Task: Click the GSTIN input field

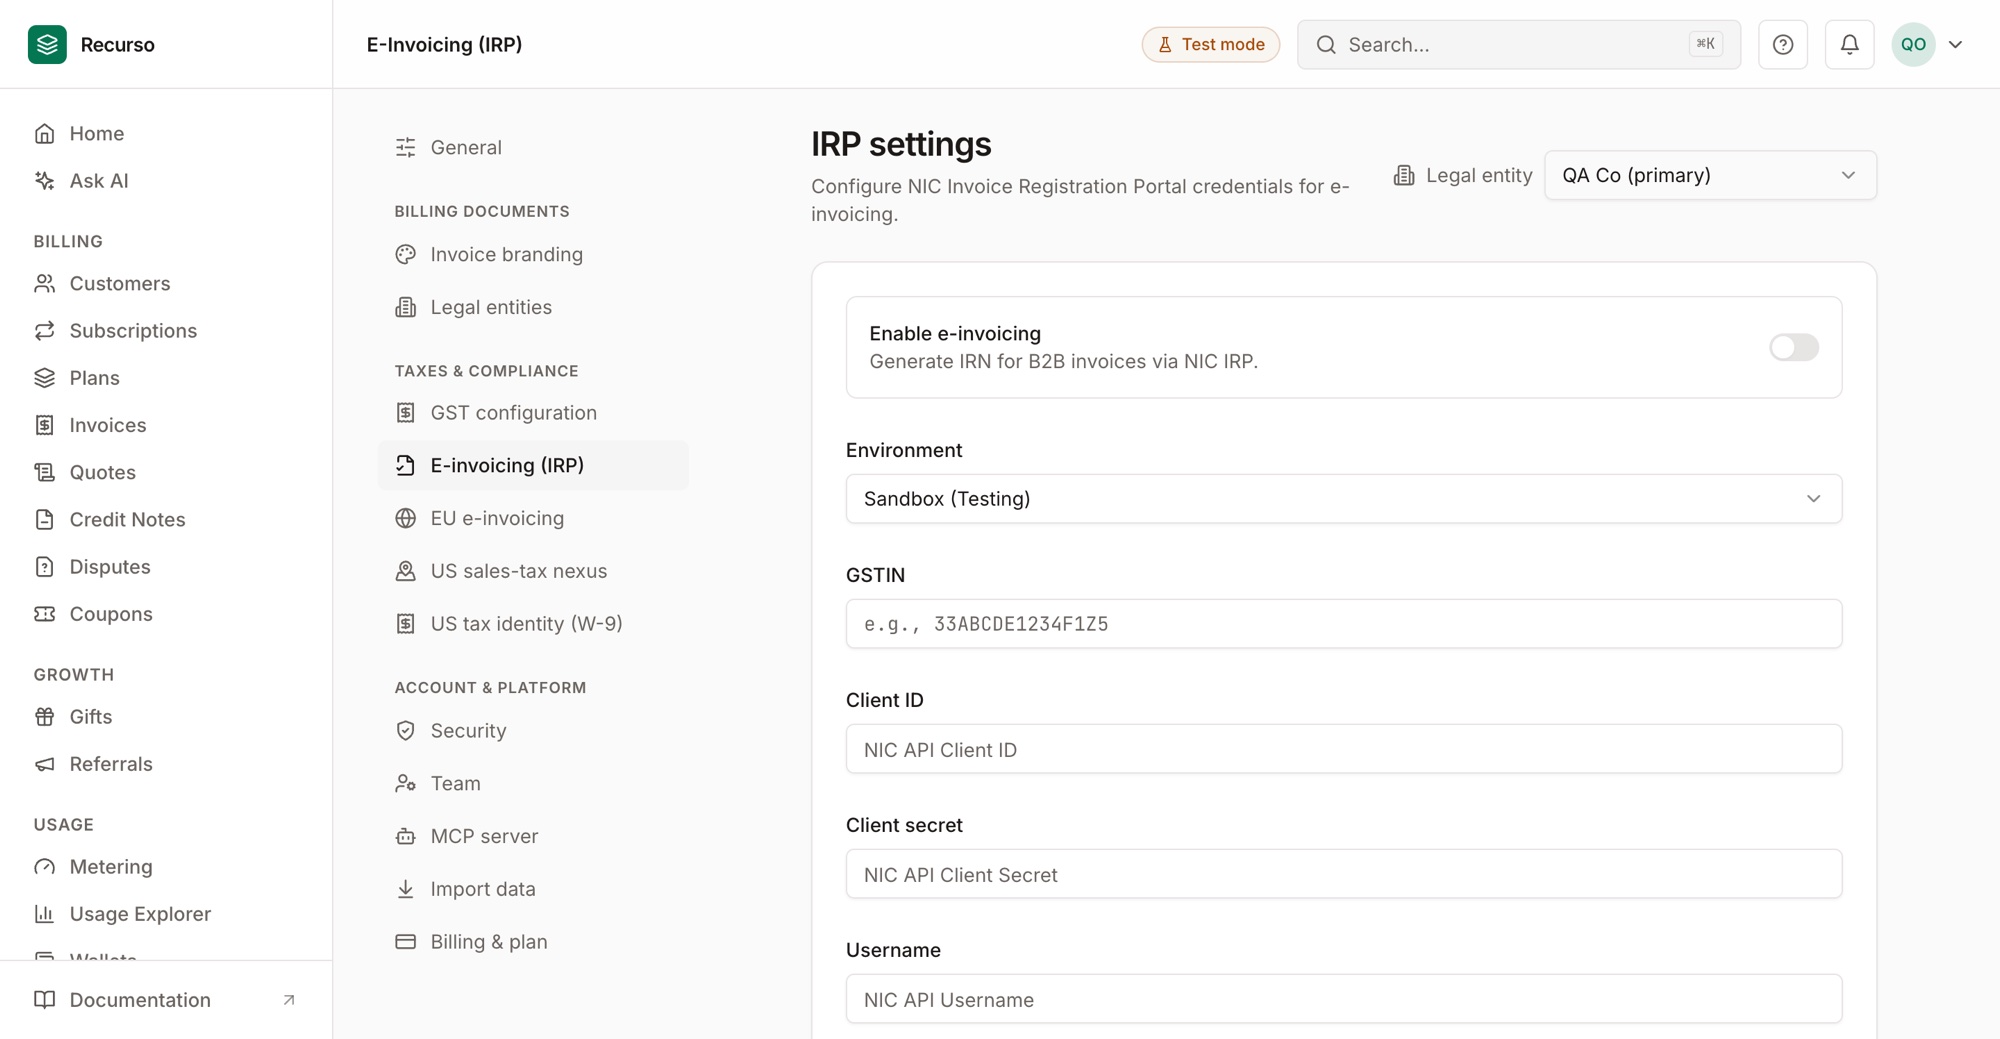Action: pos(1343,623)
